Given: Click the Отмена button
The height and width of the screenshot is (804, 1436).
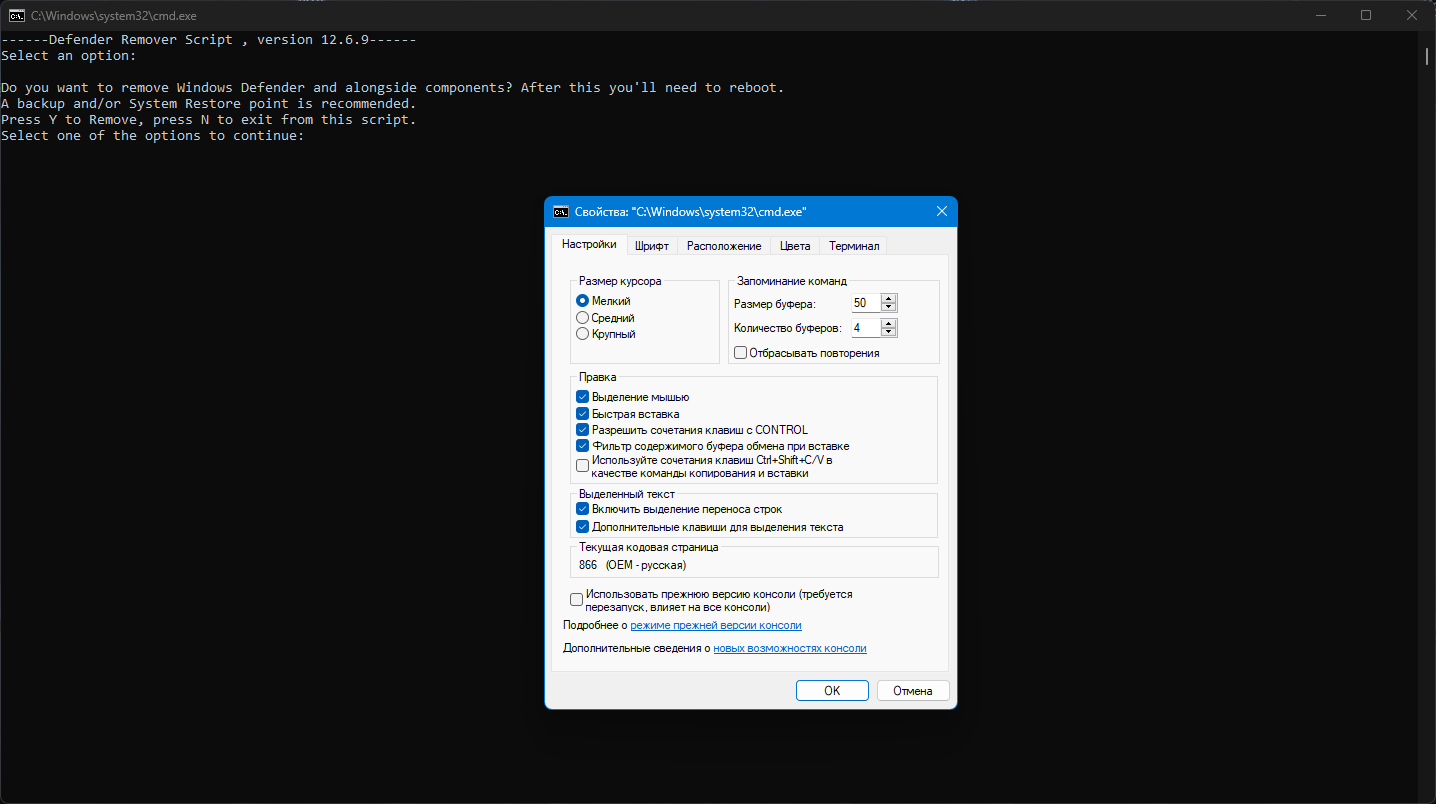Looking at the screenshot, I should (913, 691).
